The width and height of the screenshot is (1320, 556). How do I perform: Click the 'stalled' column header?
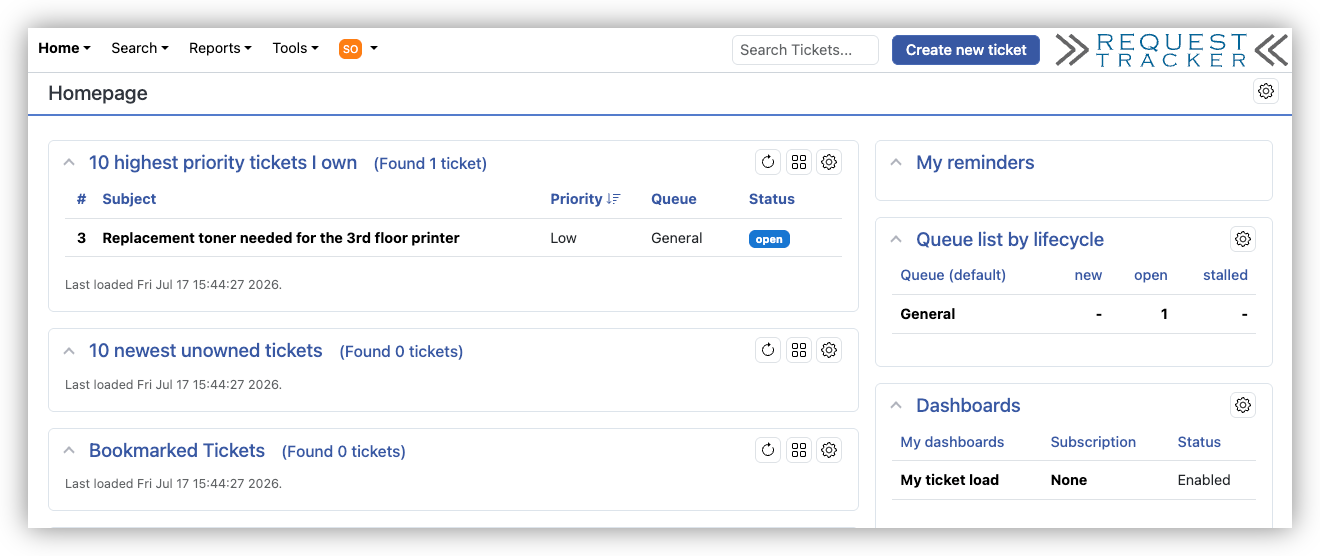coord(1225,275)
